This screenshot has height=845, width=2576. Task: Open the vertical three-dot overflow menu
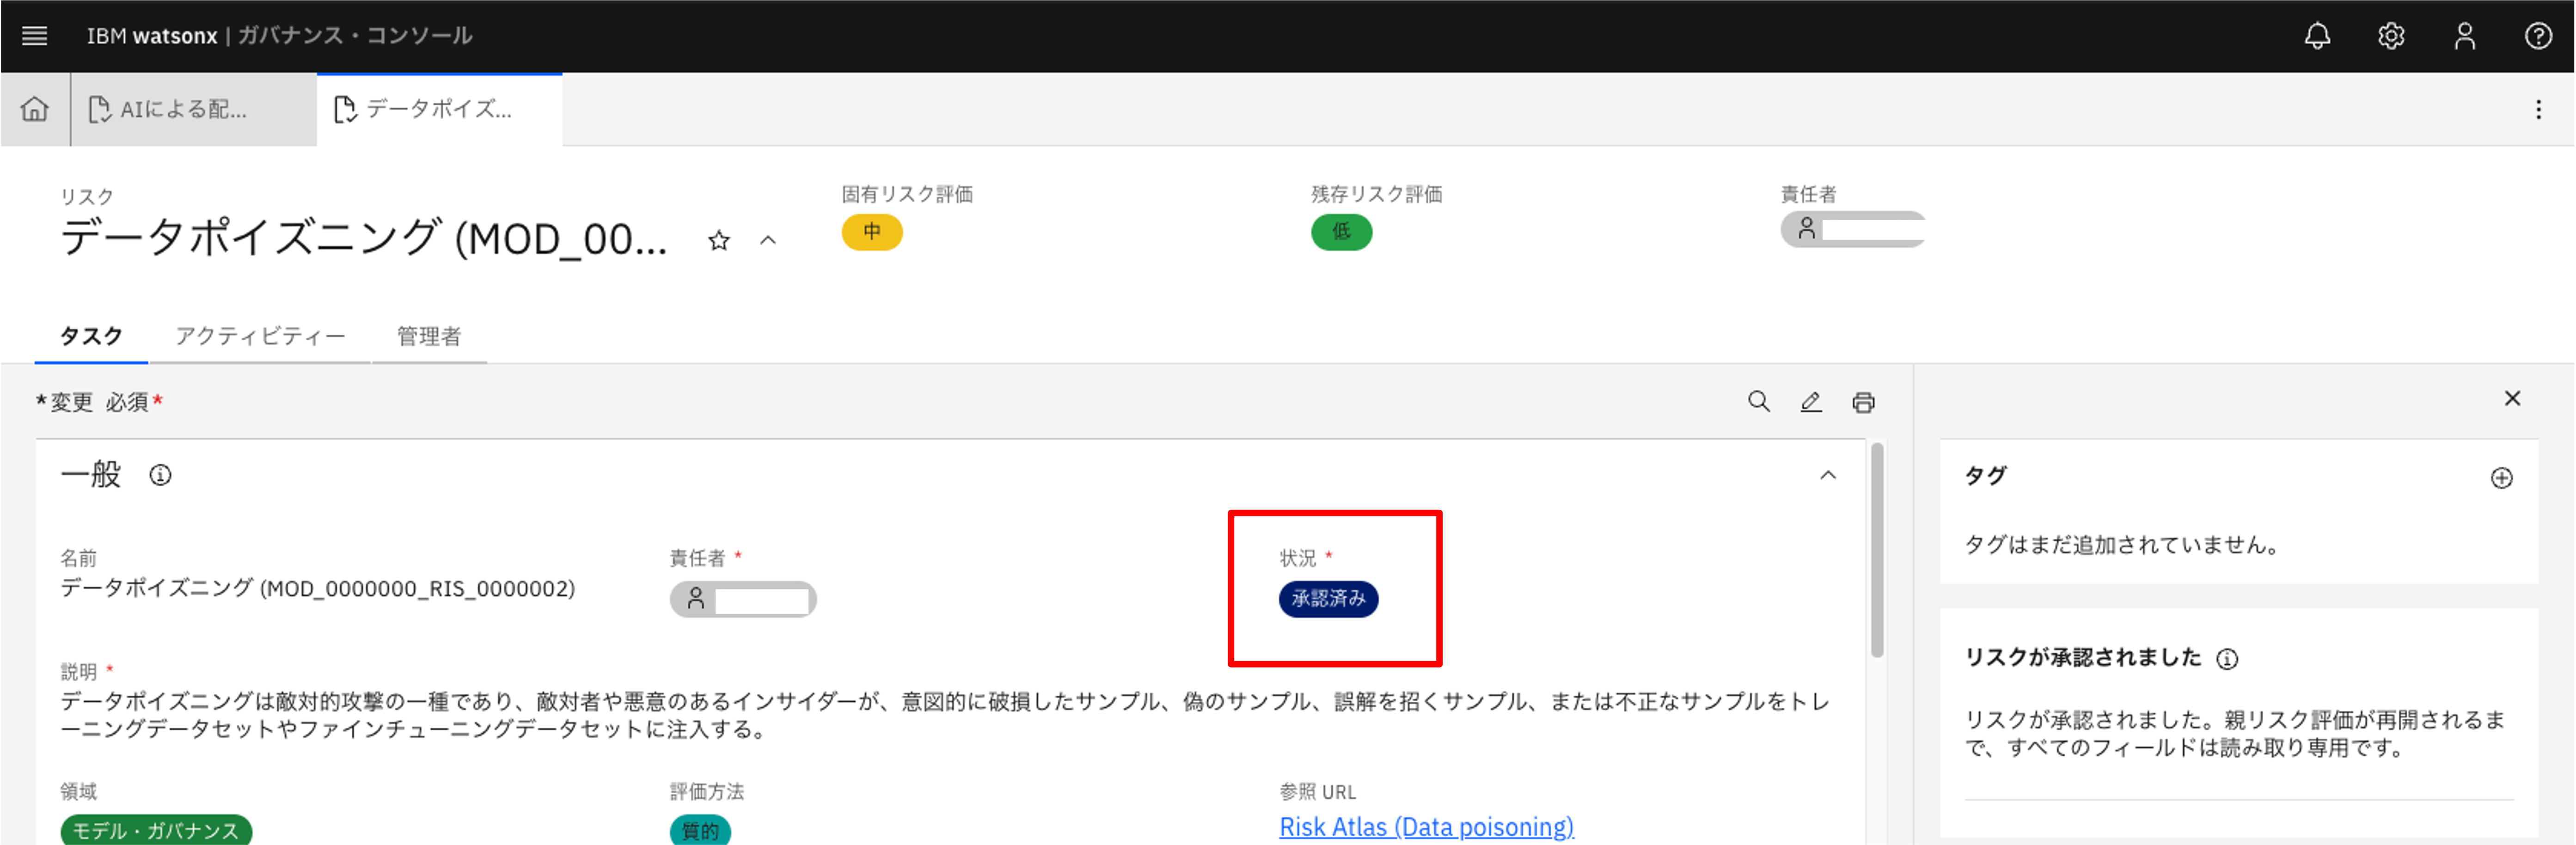[2538, 110]
